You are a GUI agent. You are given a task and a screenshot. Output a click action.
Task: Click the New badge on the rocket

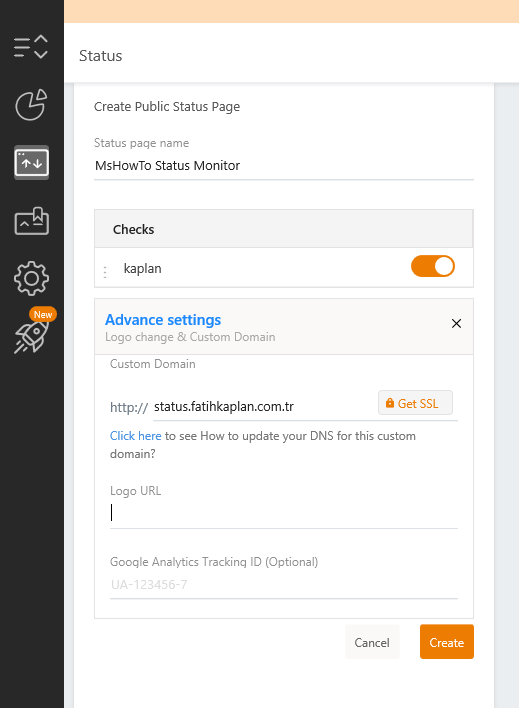click(x=43, y=315)
